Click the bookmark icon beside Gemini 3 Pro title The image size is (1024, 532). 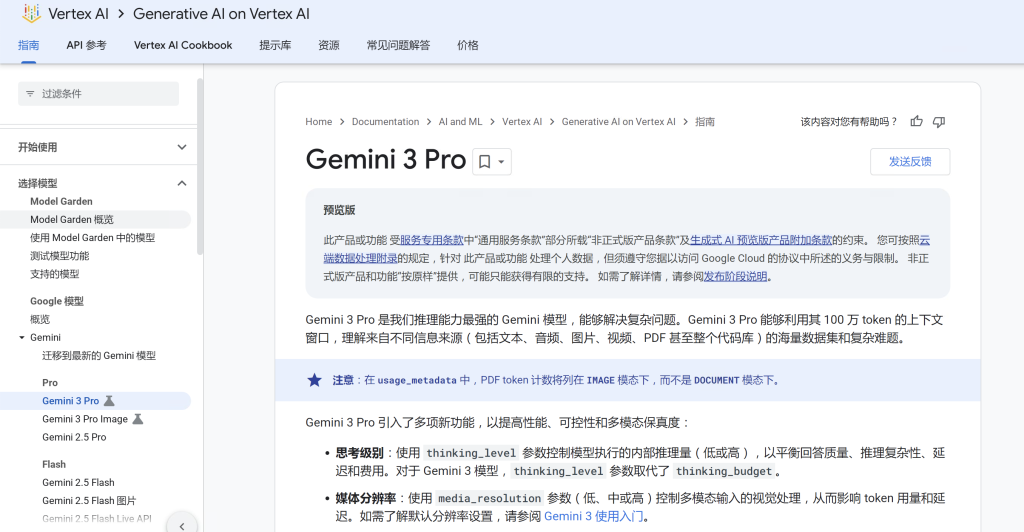(485, 161)
